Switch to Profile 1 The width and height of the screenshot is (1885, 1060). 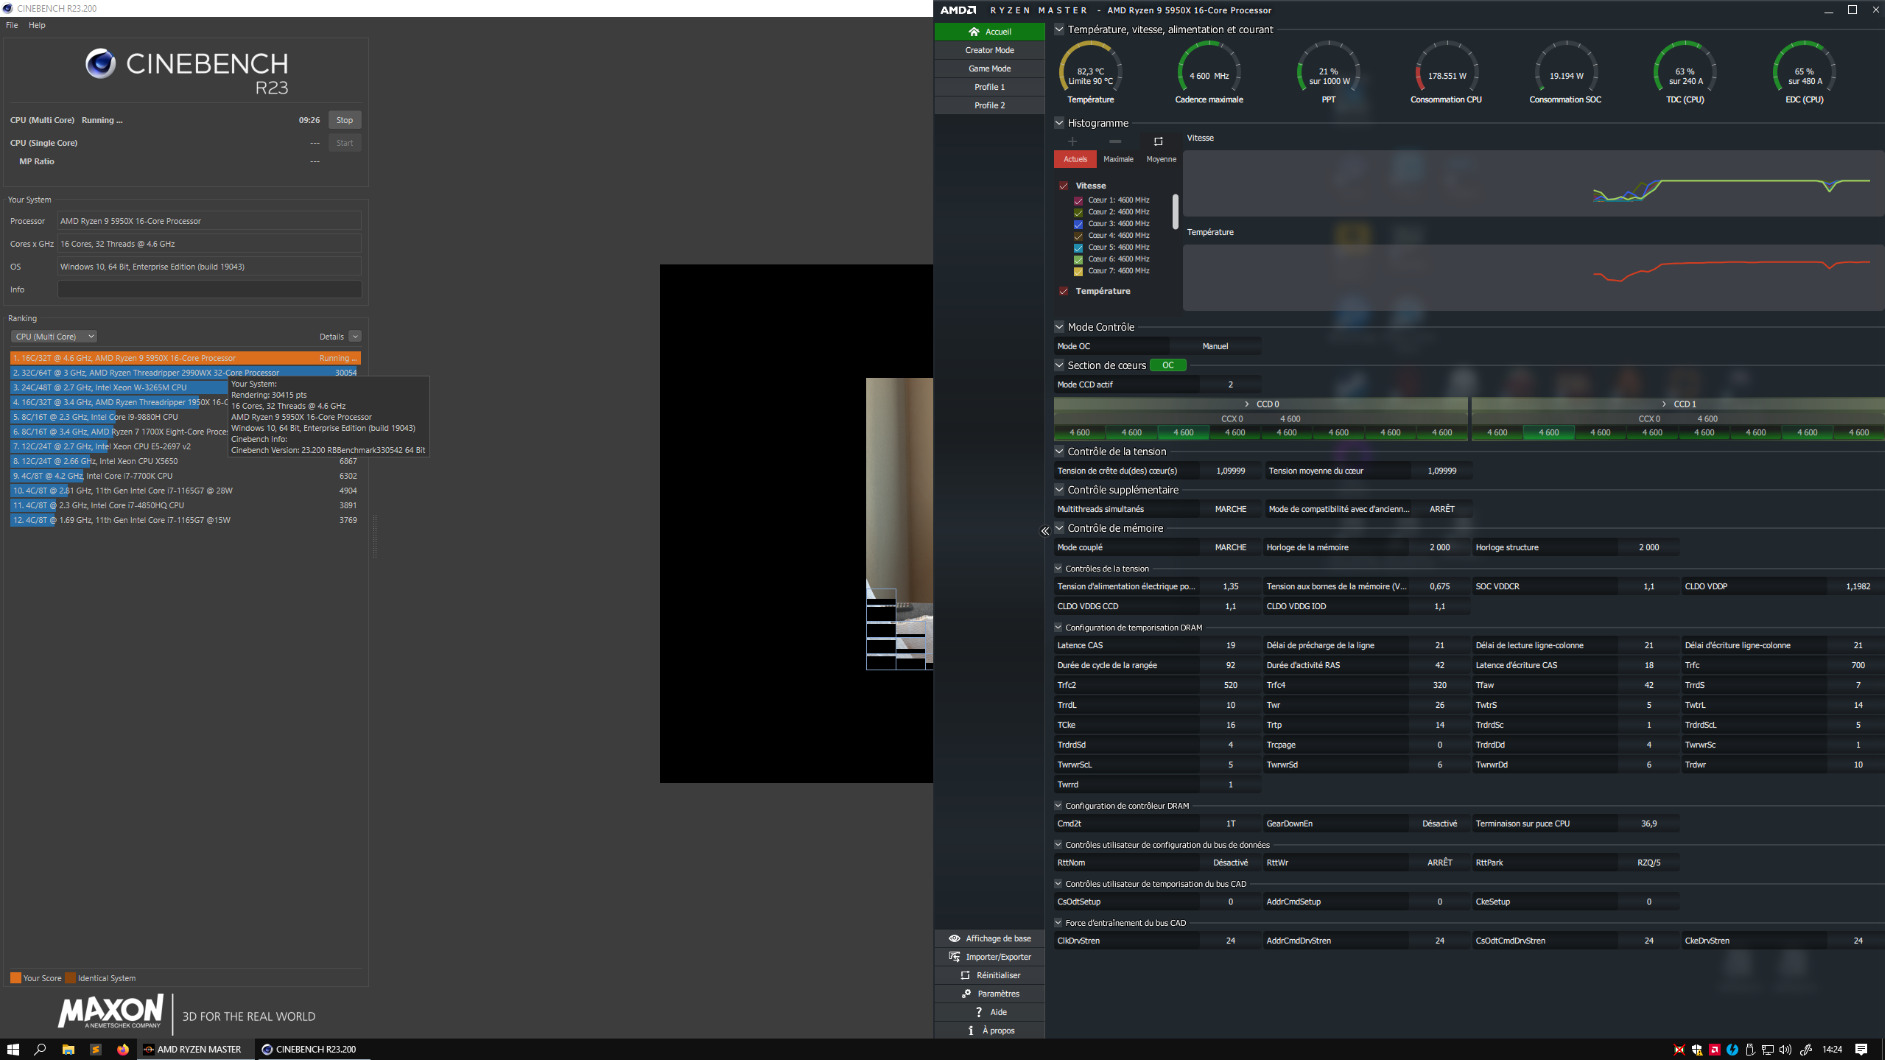[990, 87]
